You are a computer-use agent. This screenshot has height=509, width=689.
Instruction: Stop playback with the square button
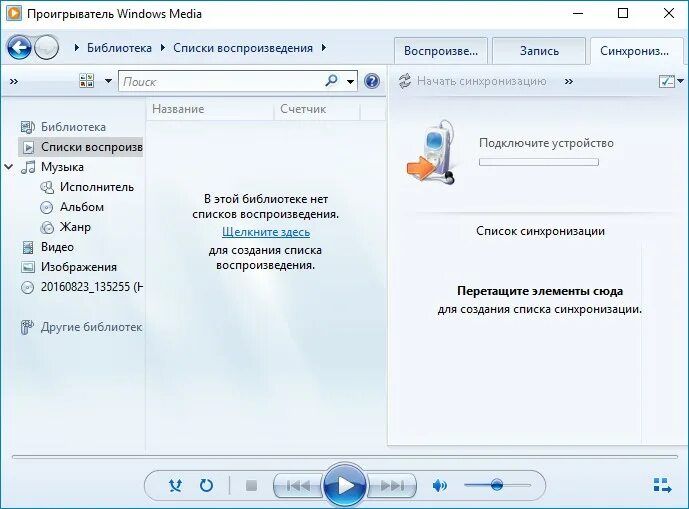251,485
